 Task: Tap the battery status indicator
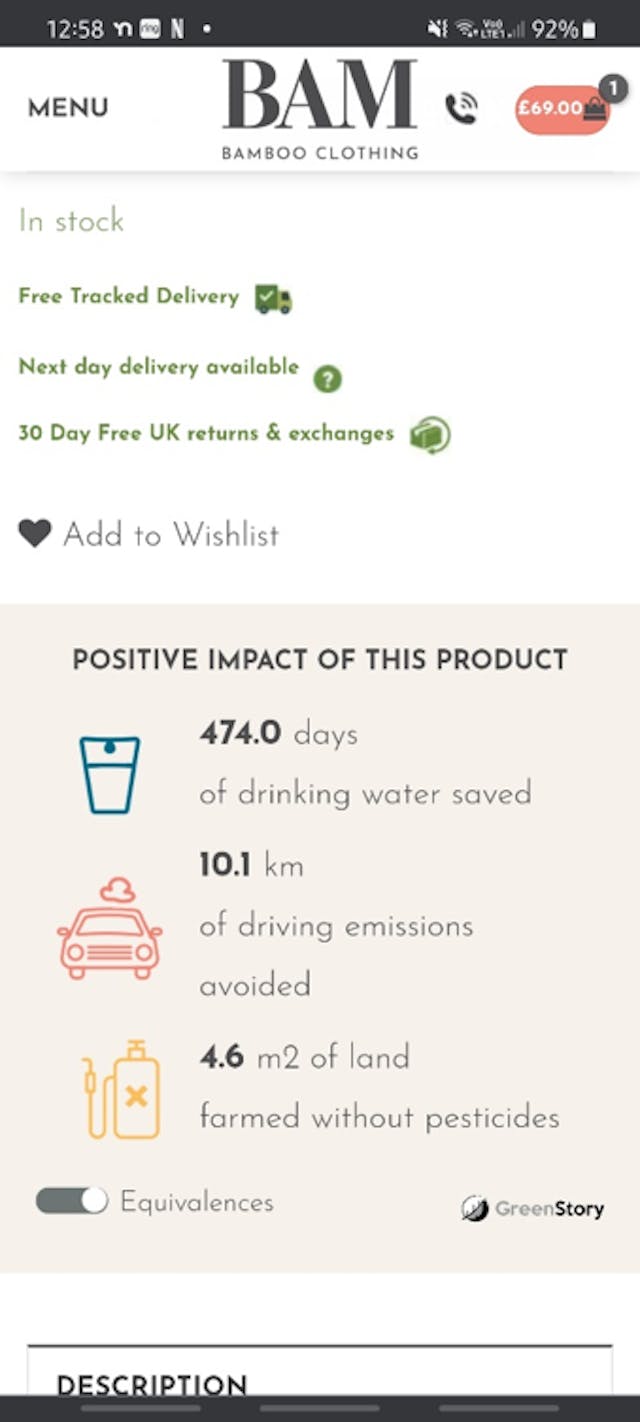[589, 29]
